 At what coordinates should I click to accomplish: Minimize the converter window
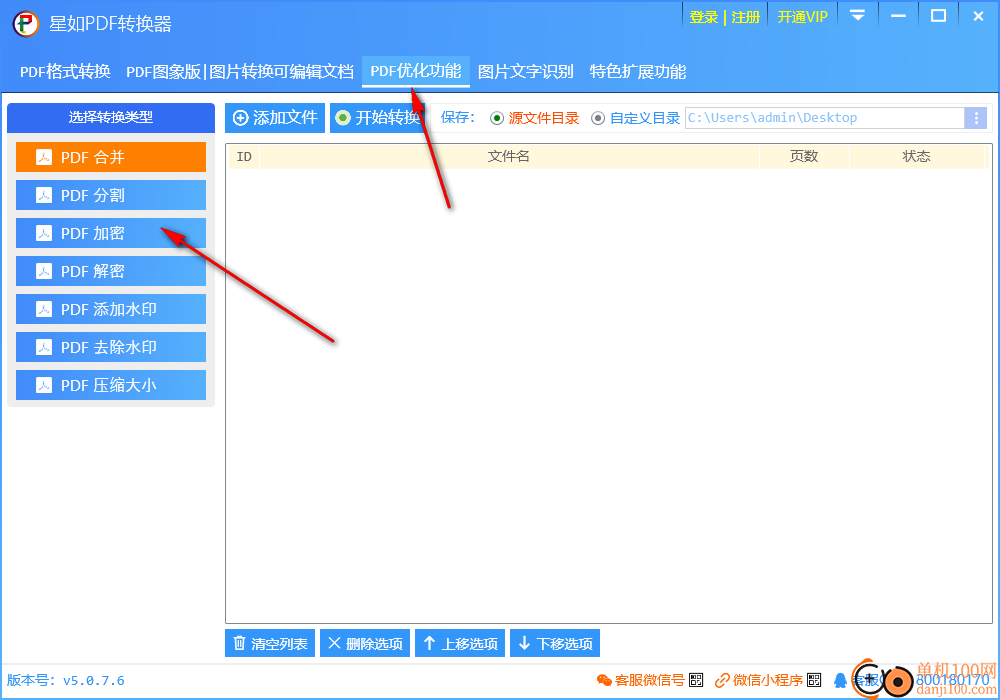[x=899, y=16]
